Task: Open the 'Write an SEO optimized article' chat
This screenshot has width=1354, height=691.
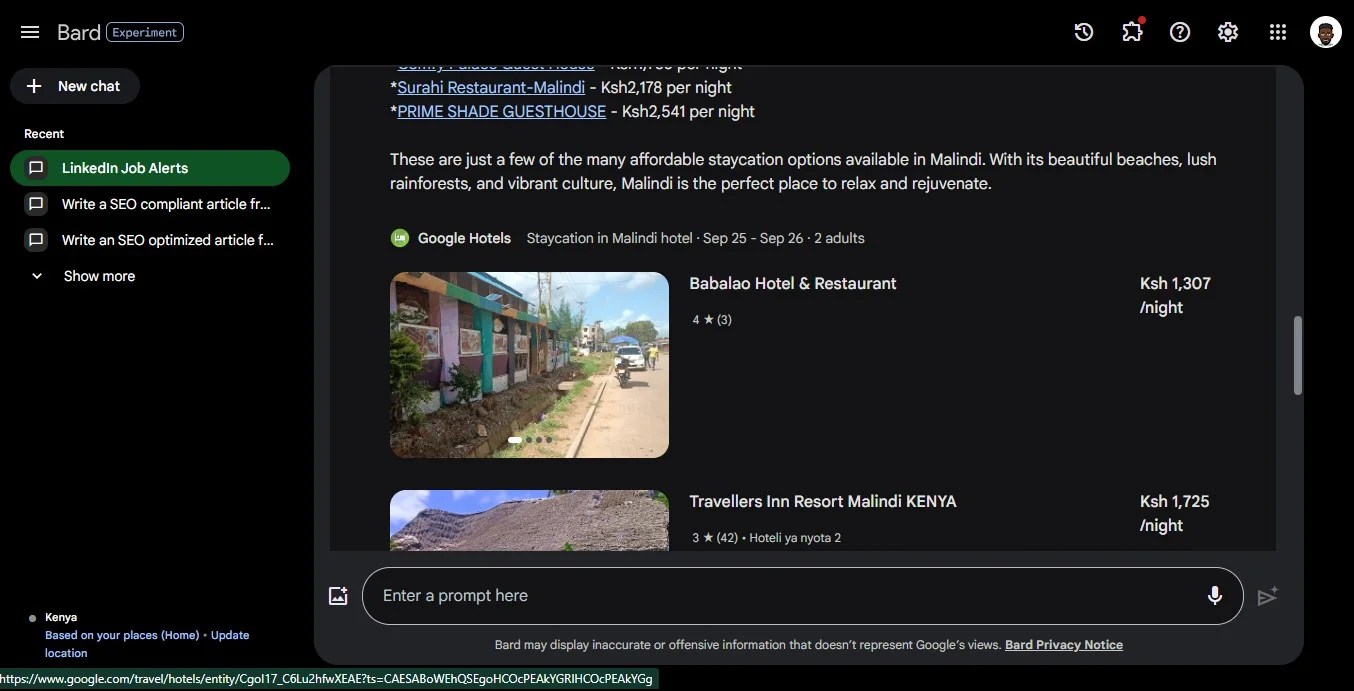Action: click(x=150, y=240)
